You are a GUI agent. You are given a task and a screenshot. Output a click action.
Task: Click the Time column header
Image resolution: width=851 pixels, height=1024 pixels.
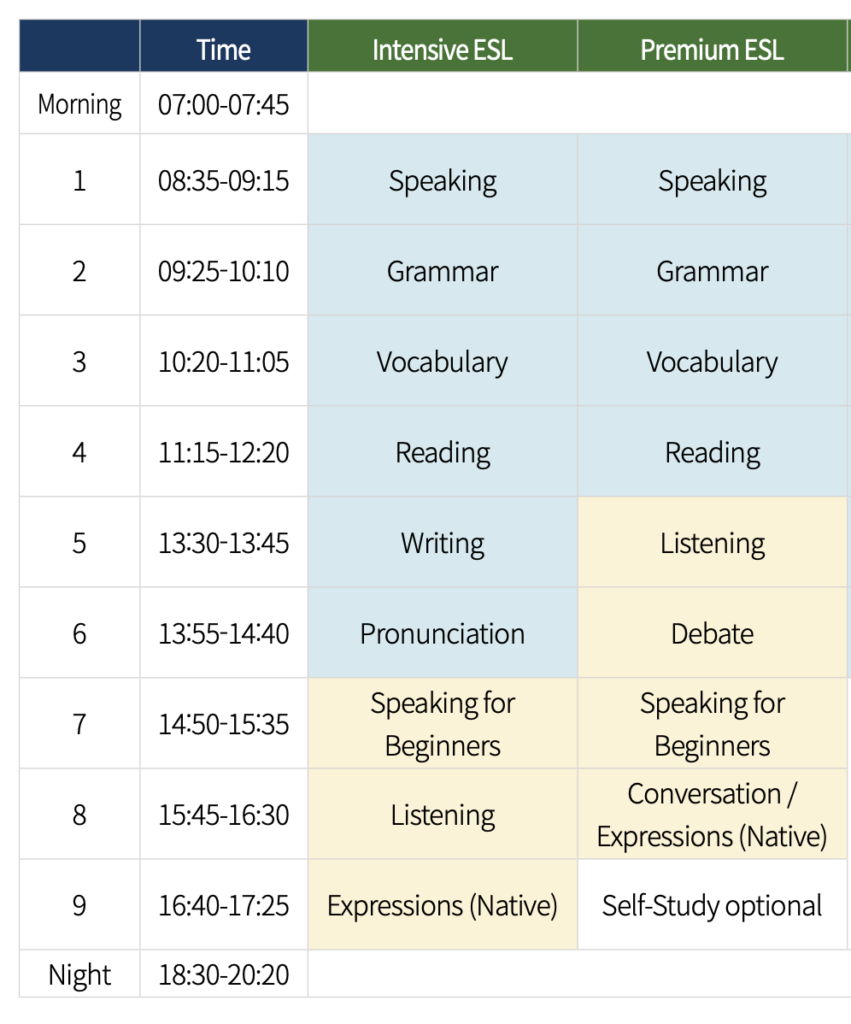click(224, 50)
